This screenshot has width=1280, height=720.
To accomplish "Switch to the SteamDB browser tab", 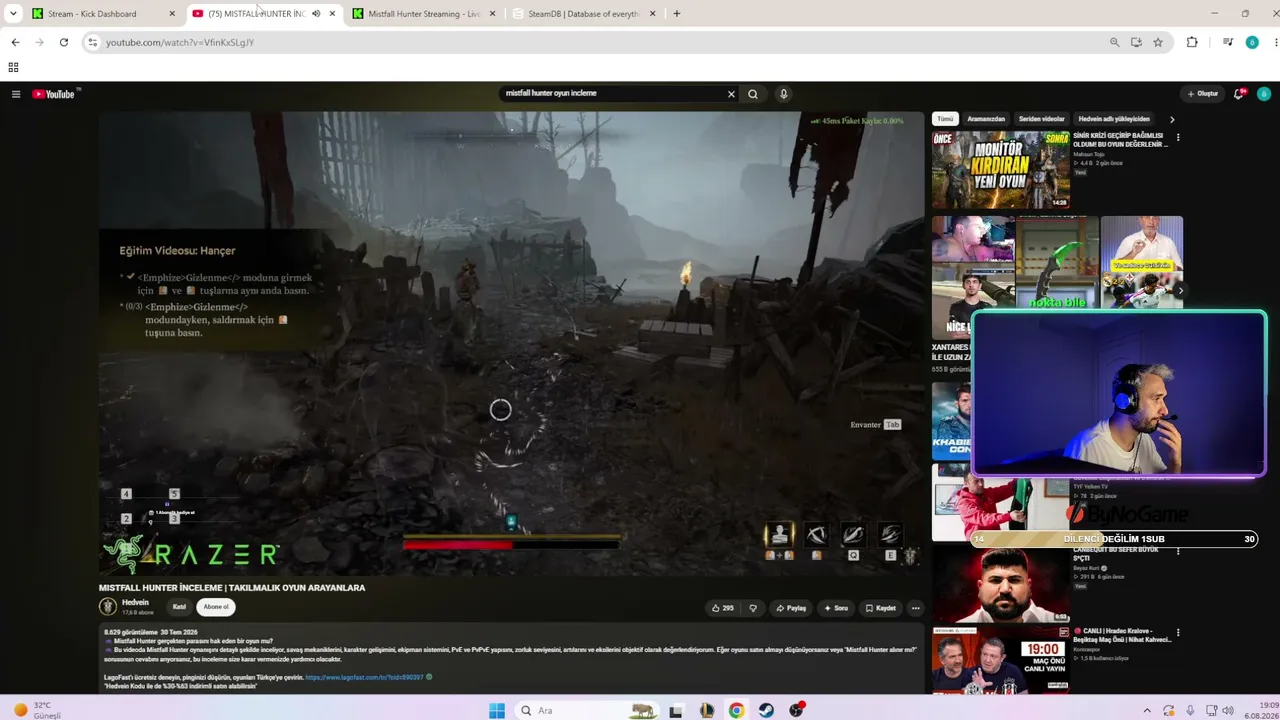I will pyautogui.click(x=584, y=14).
